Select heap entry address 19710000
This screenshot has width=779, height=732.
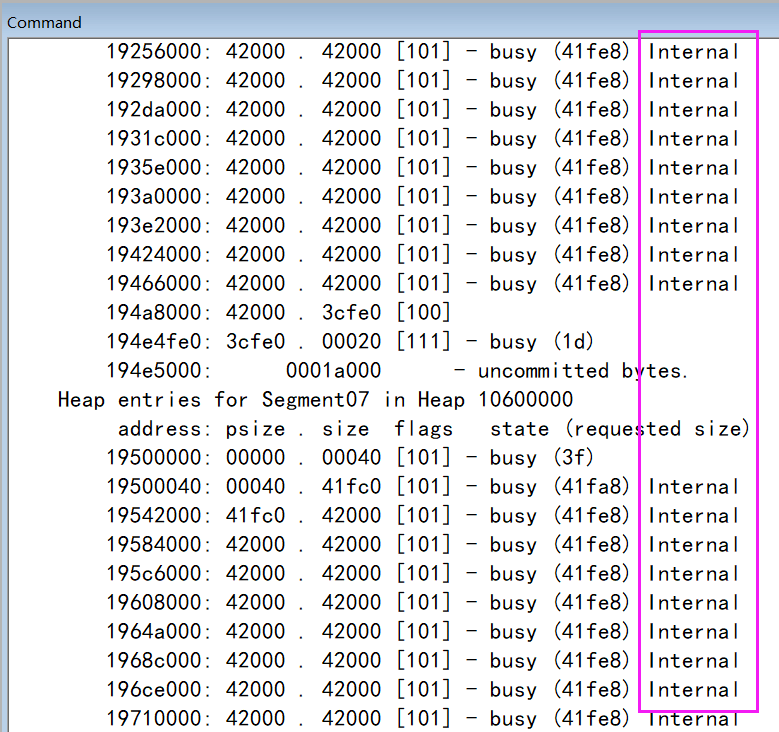(158, 718)
